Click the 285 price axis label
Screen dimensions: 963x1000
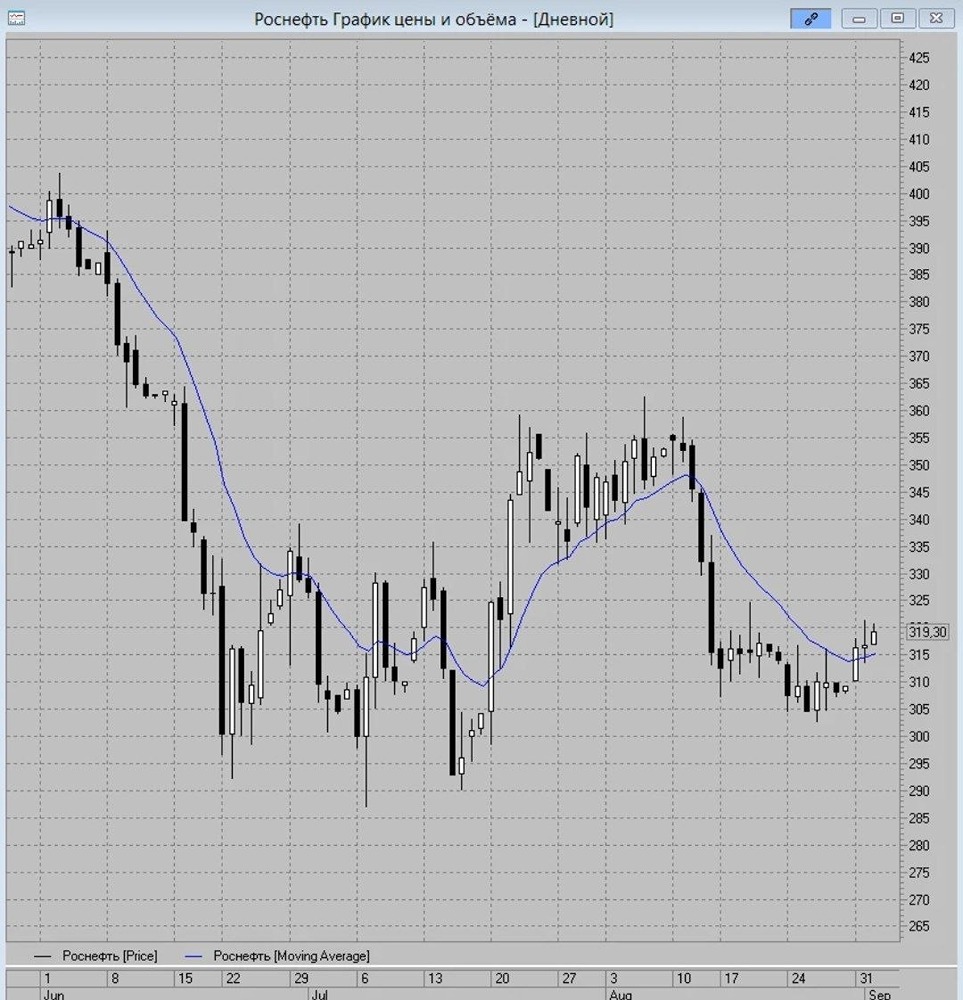(x=919, y=818)
